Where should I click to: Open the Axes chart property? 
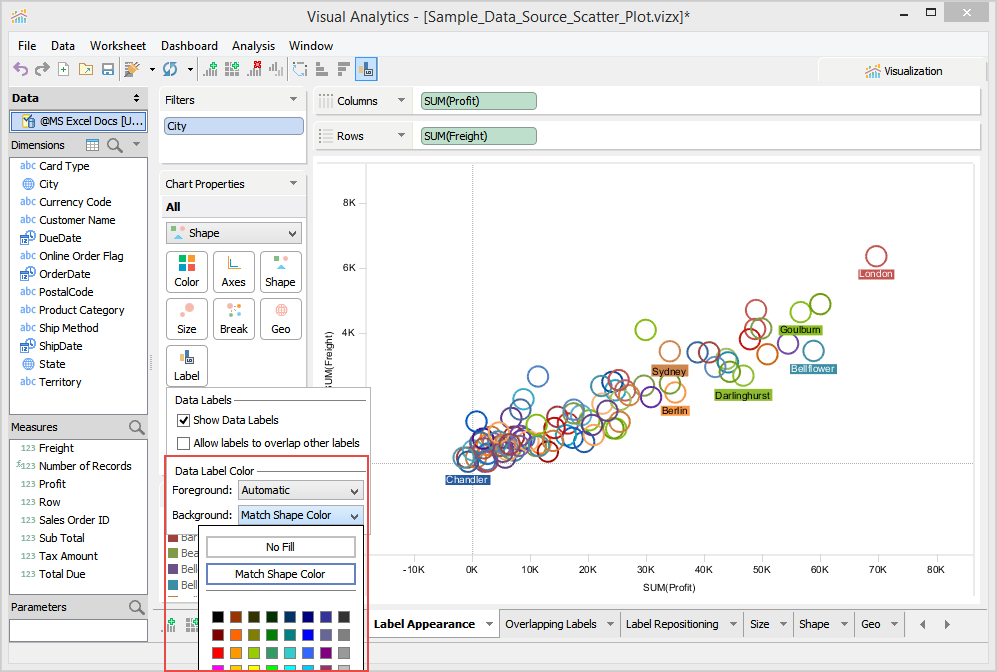234,271
